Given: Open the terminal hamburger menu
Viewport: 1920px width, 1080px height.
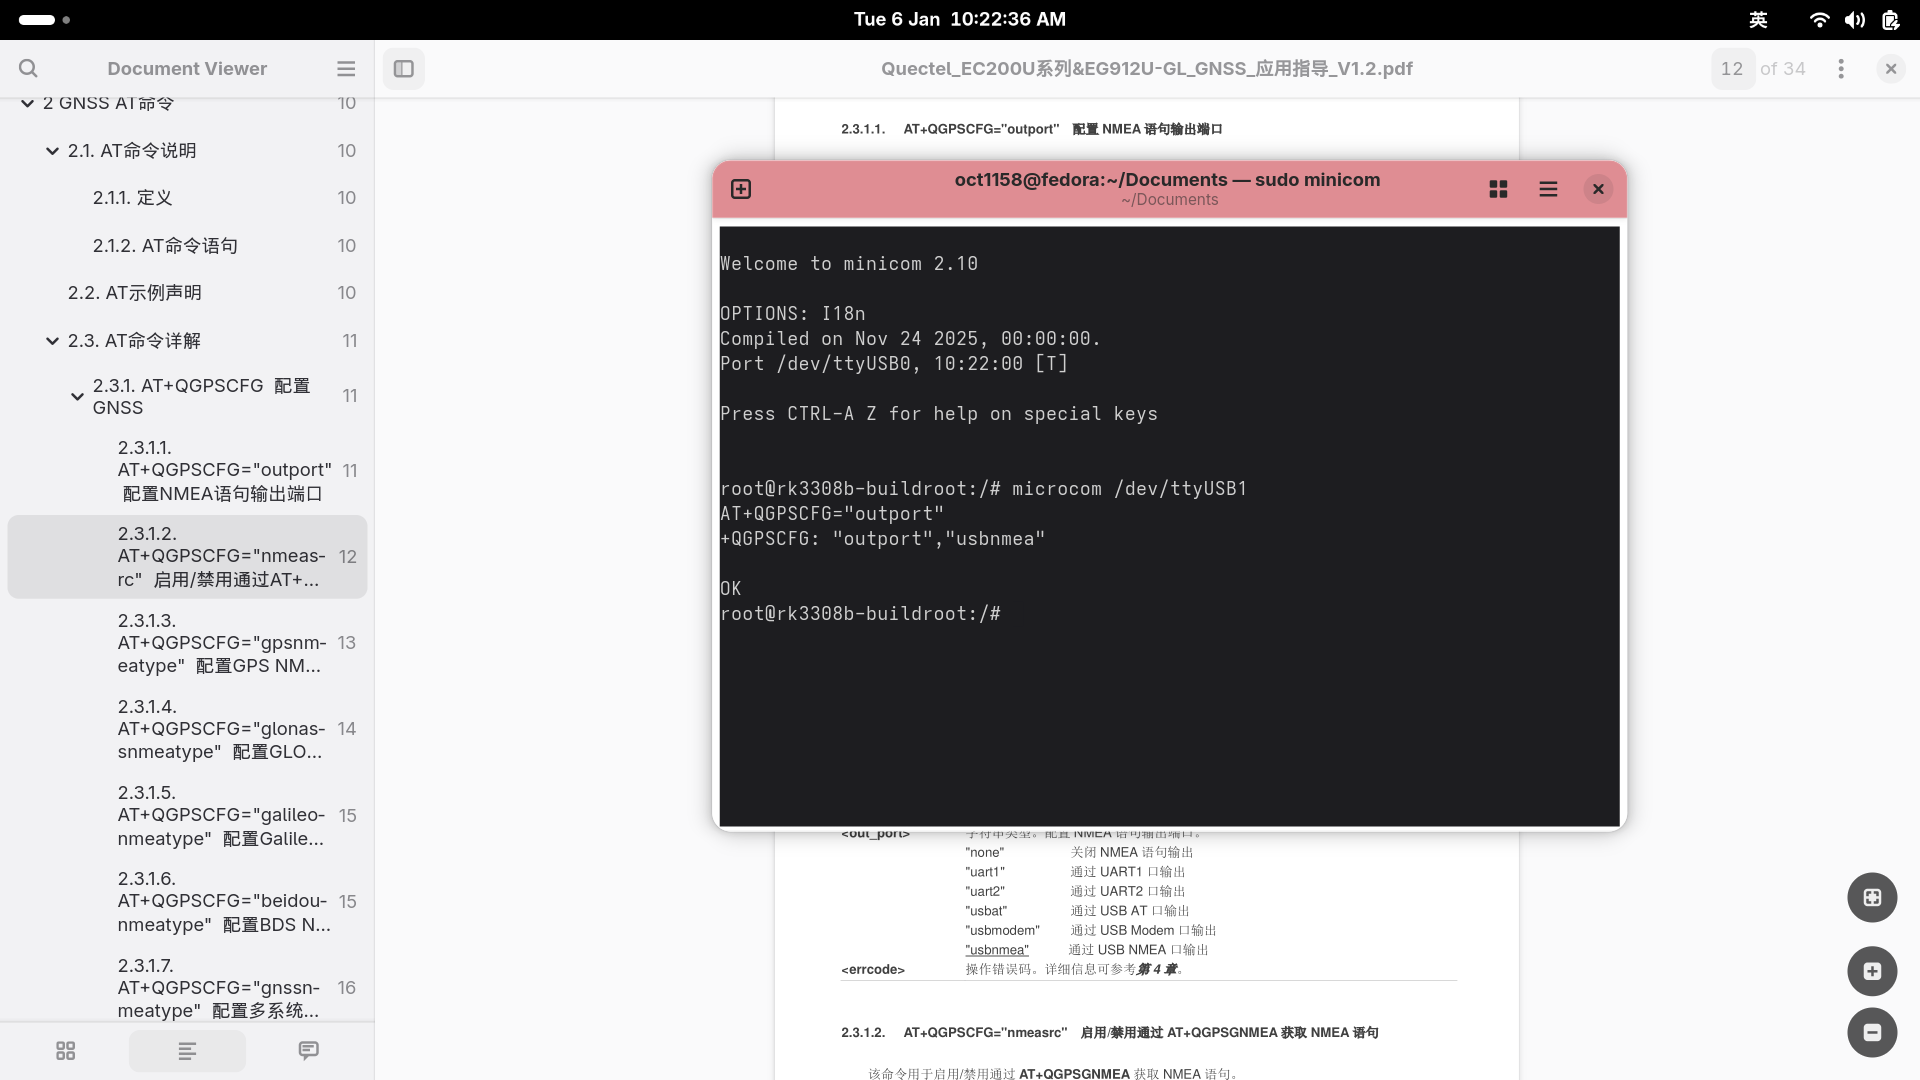Looking at the screenshot, I should (1548, 189).
